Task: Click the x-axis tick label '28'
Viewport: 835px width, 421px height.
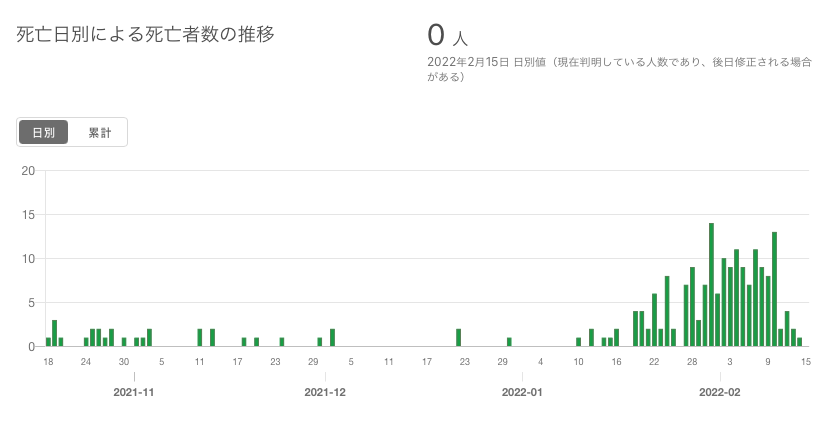Action: (692, 362)
